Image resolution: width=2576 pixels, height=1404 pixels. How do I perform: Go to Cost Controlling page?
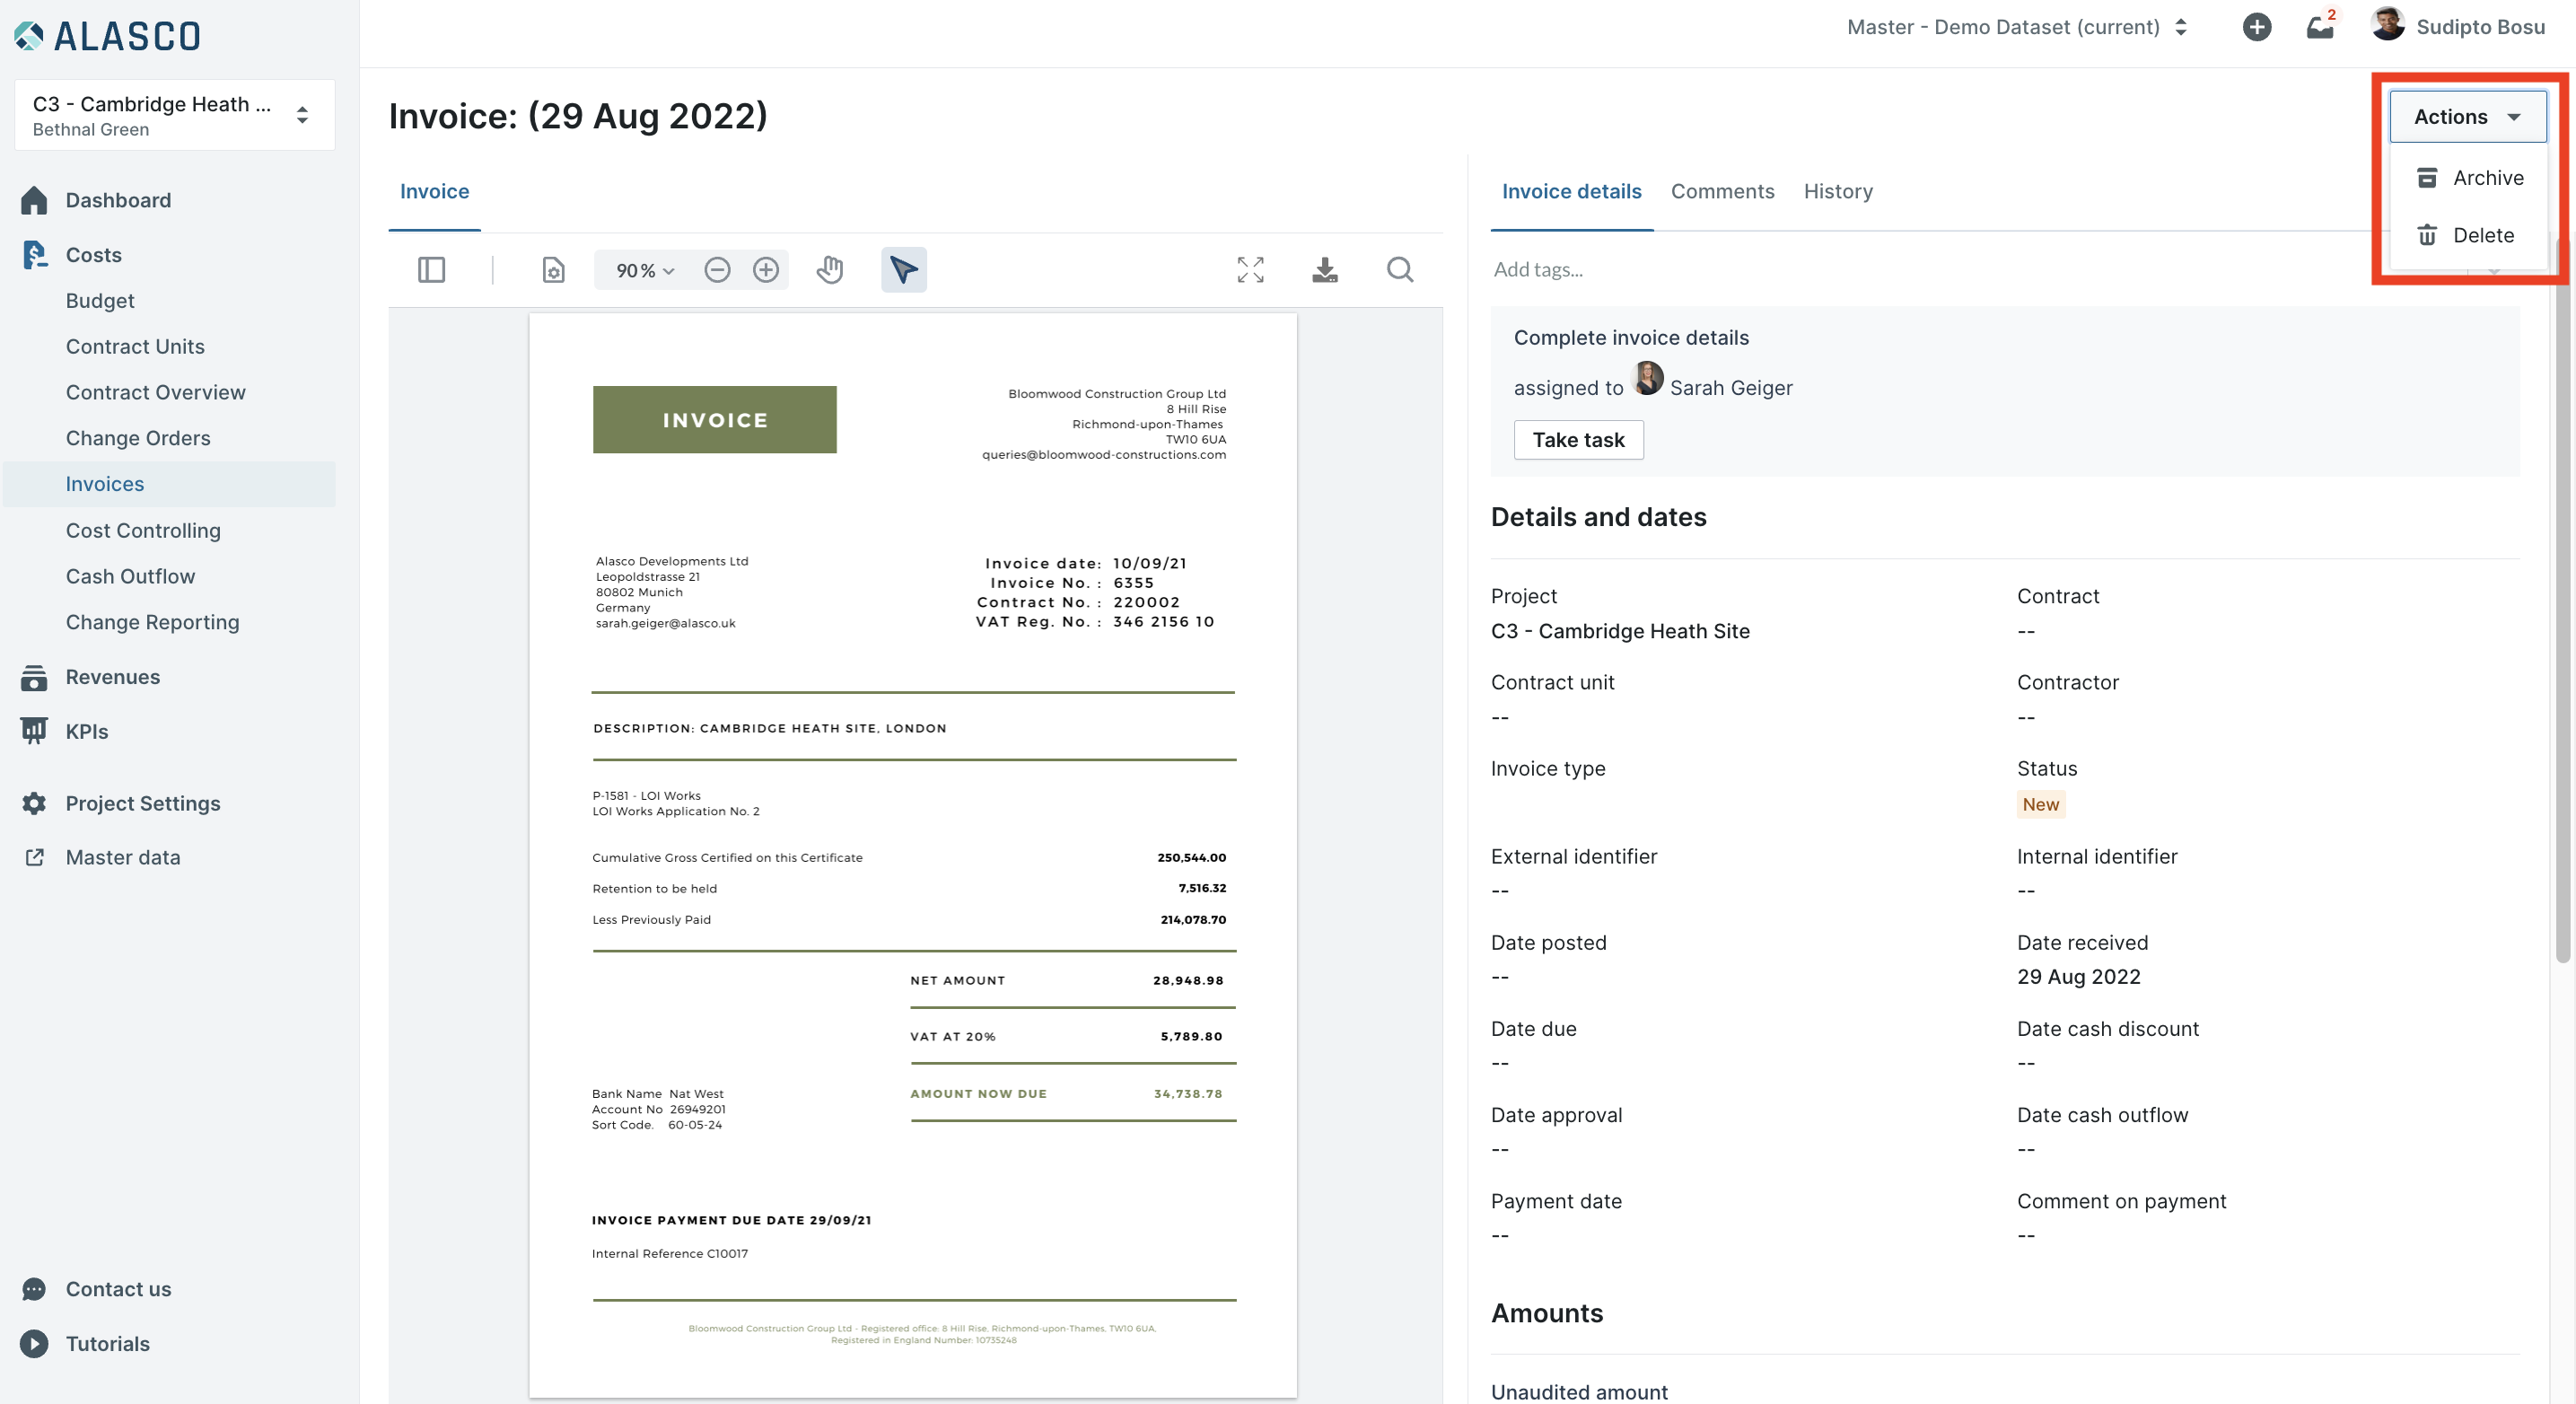143,531
